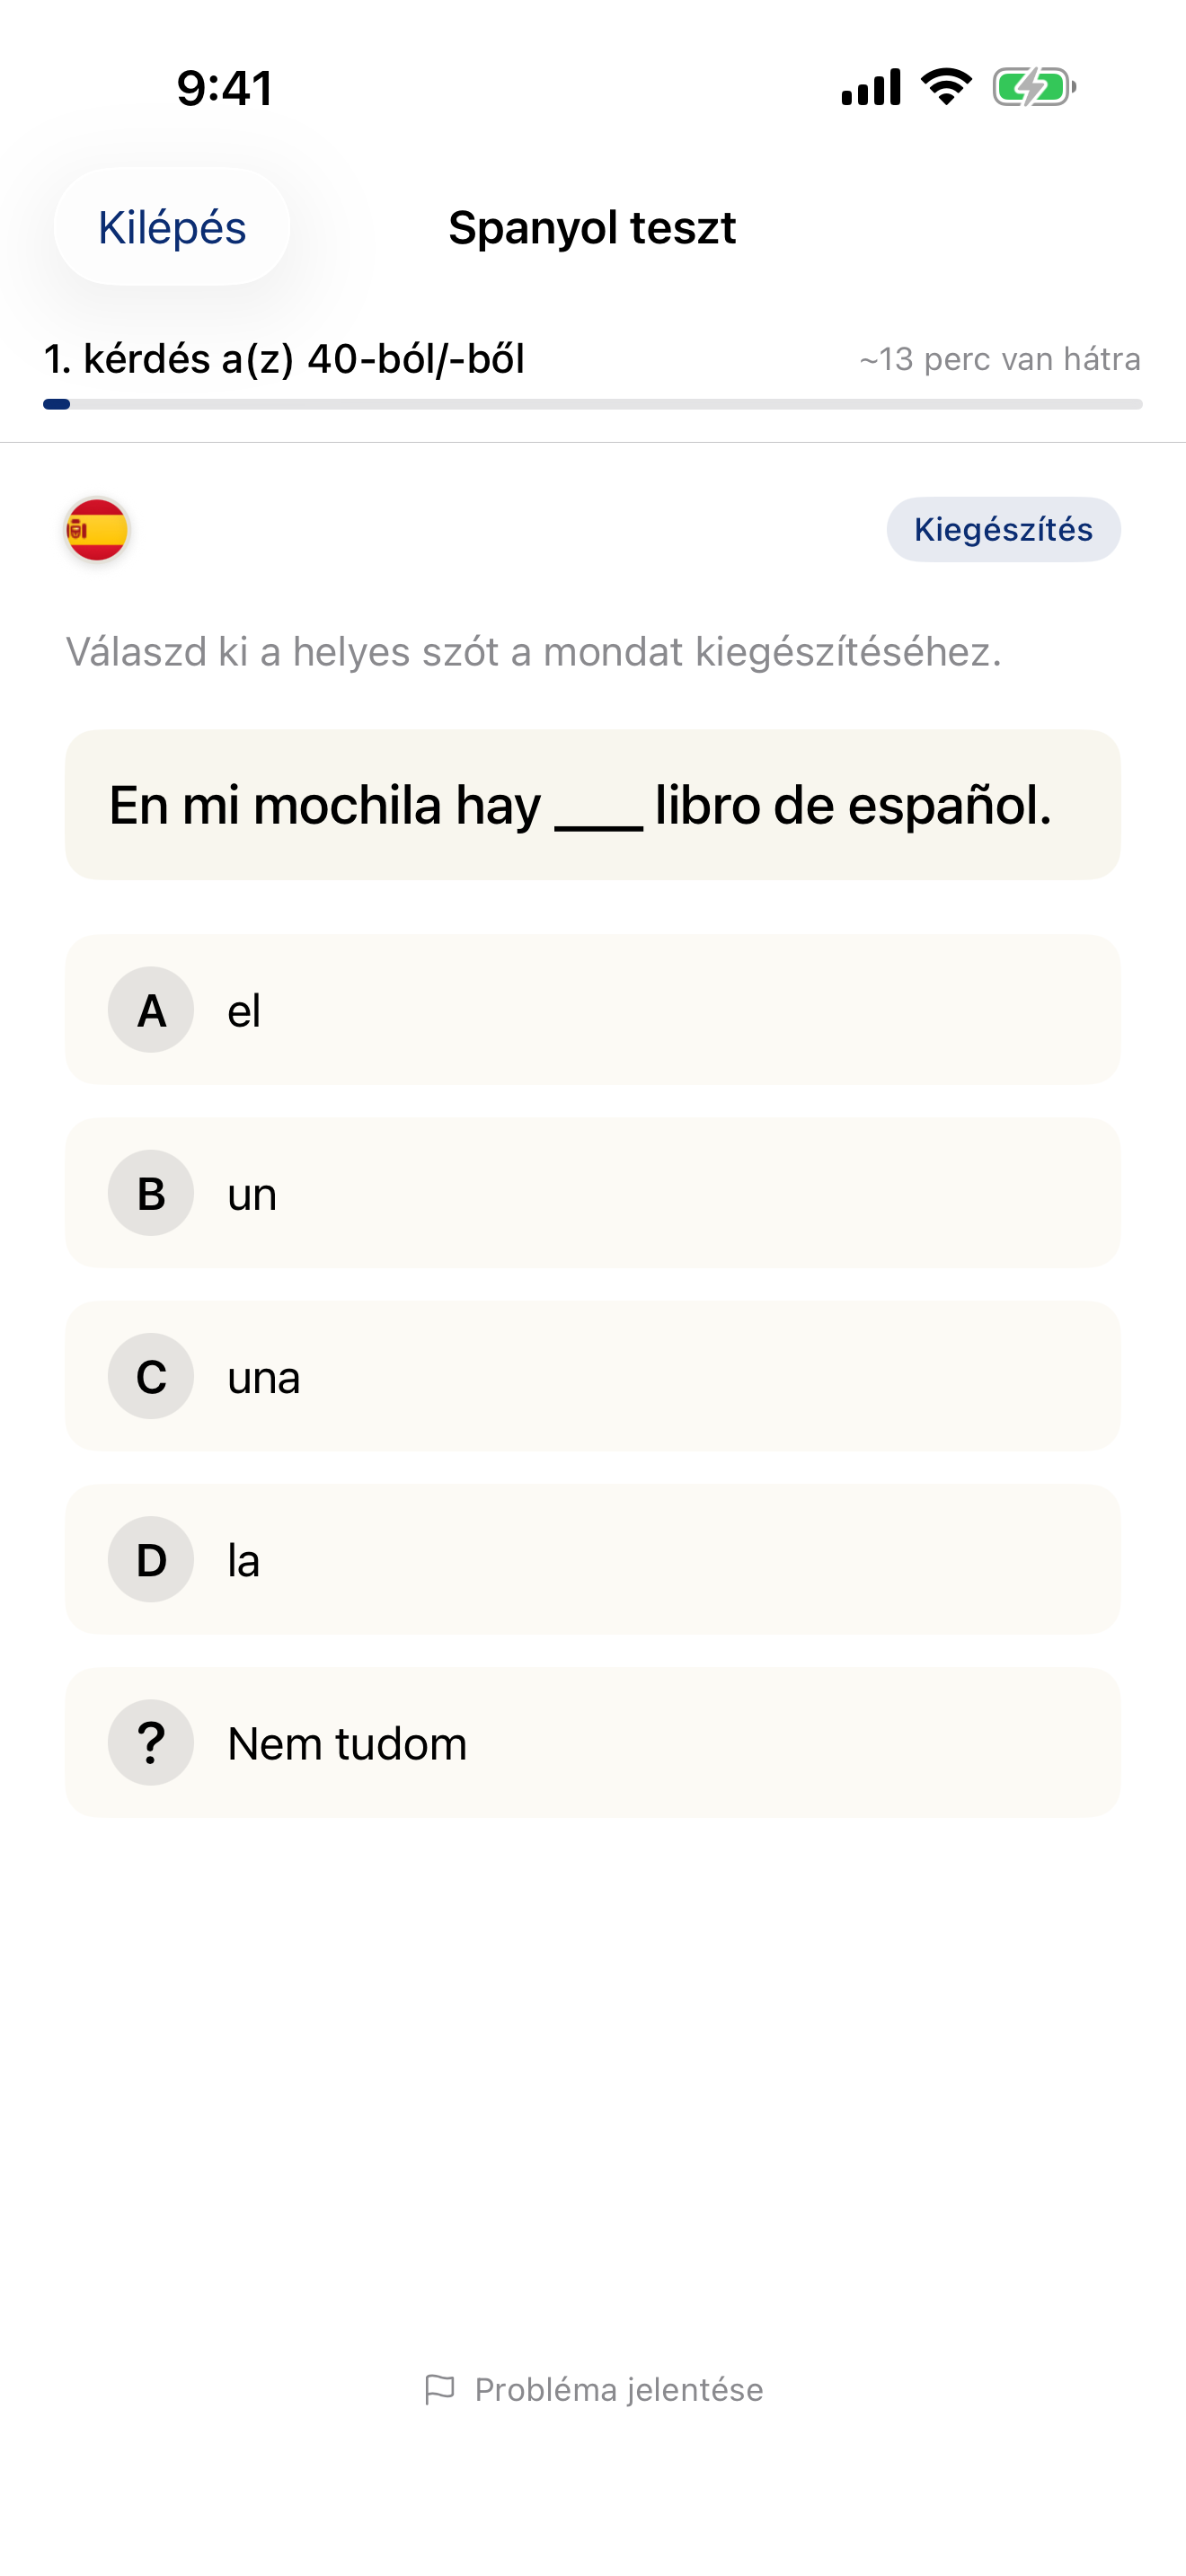Tap the Spanyol teszt title
Screen dimensions: 1186x2576
[x=592, y=228]
